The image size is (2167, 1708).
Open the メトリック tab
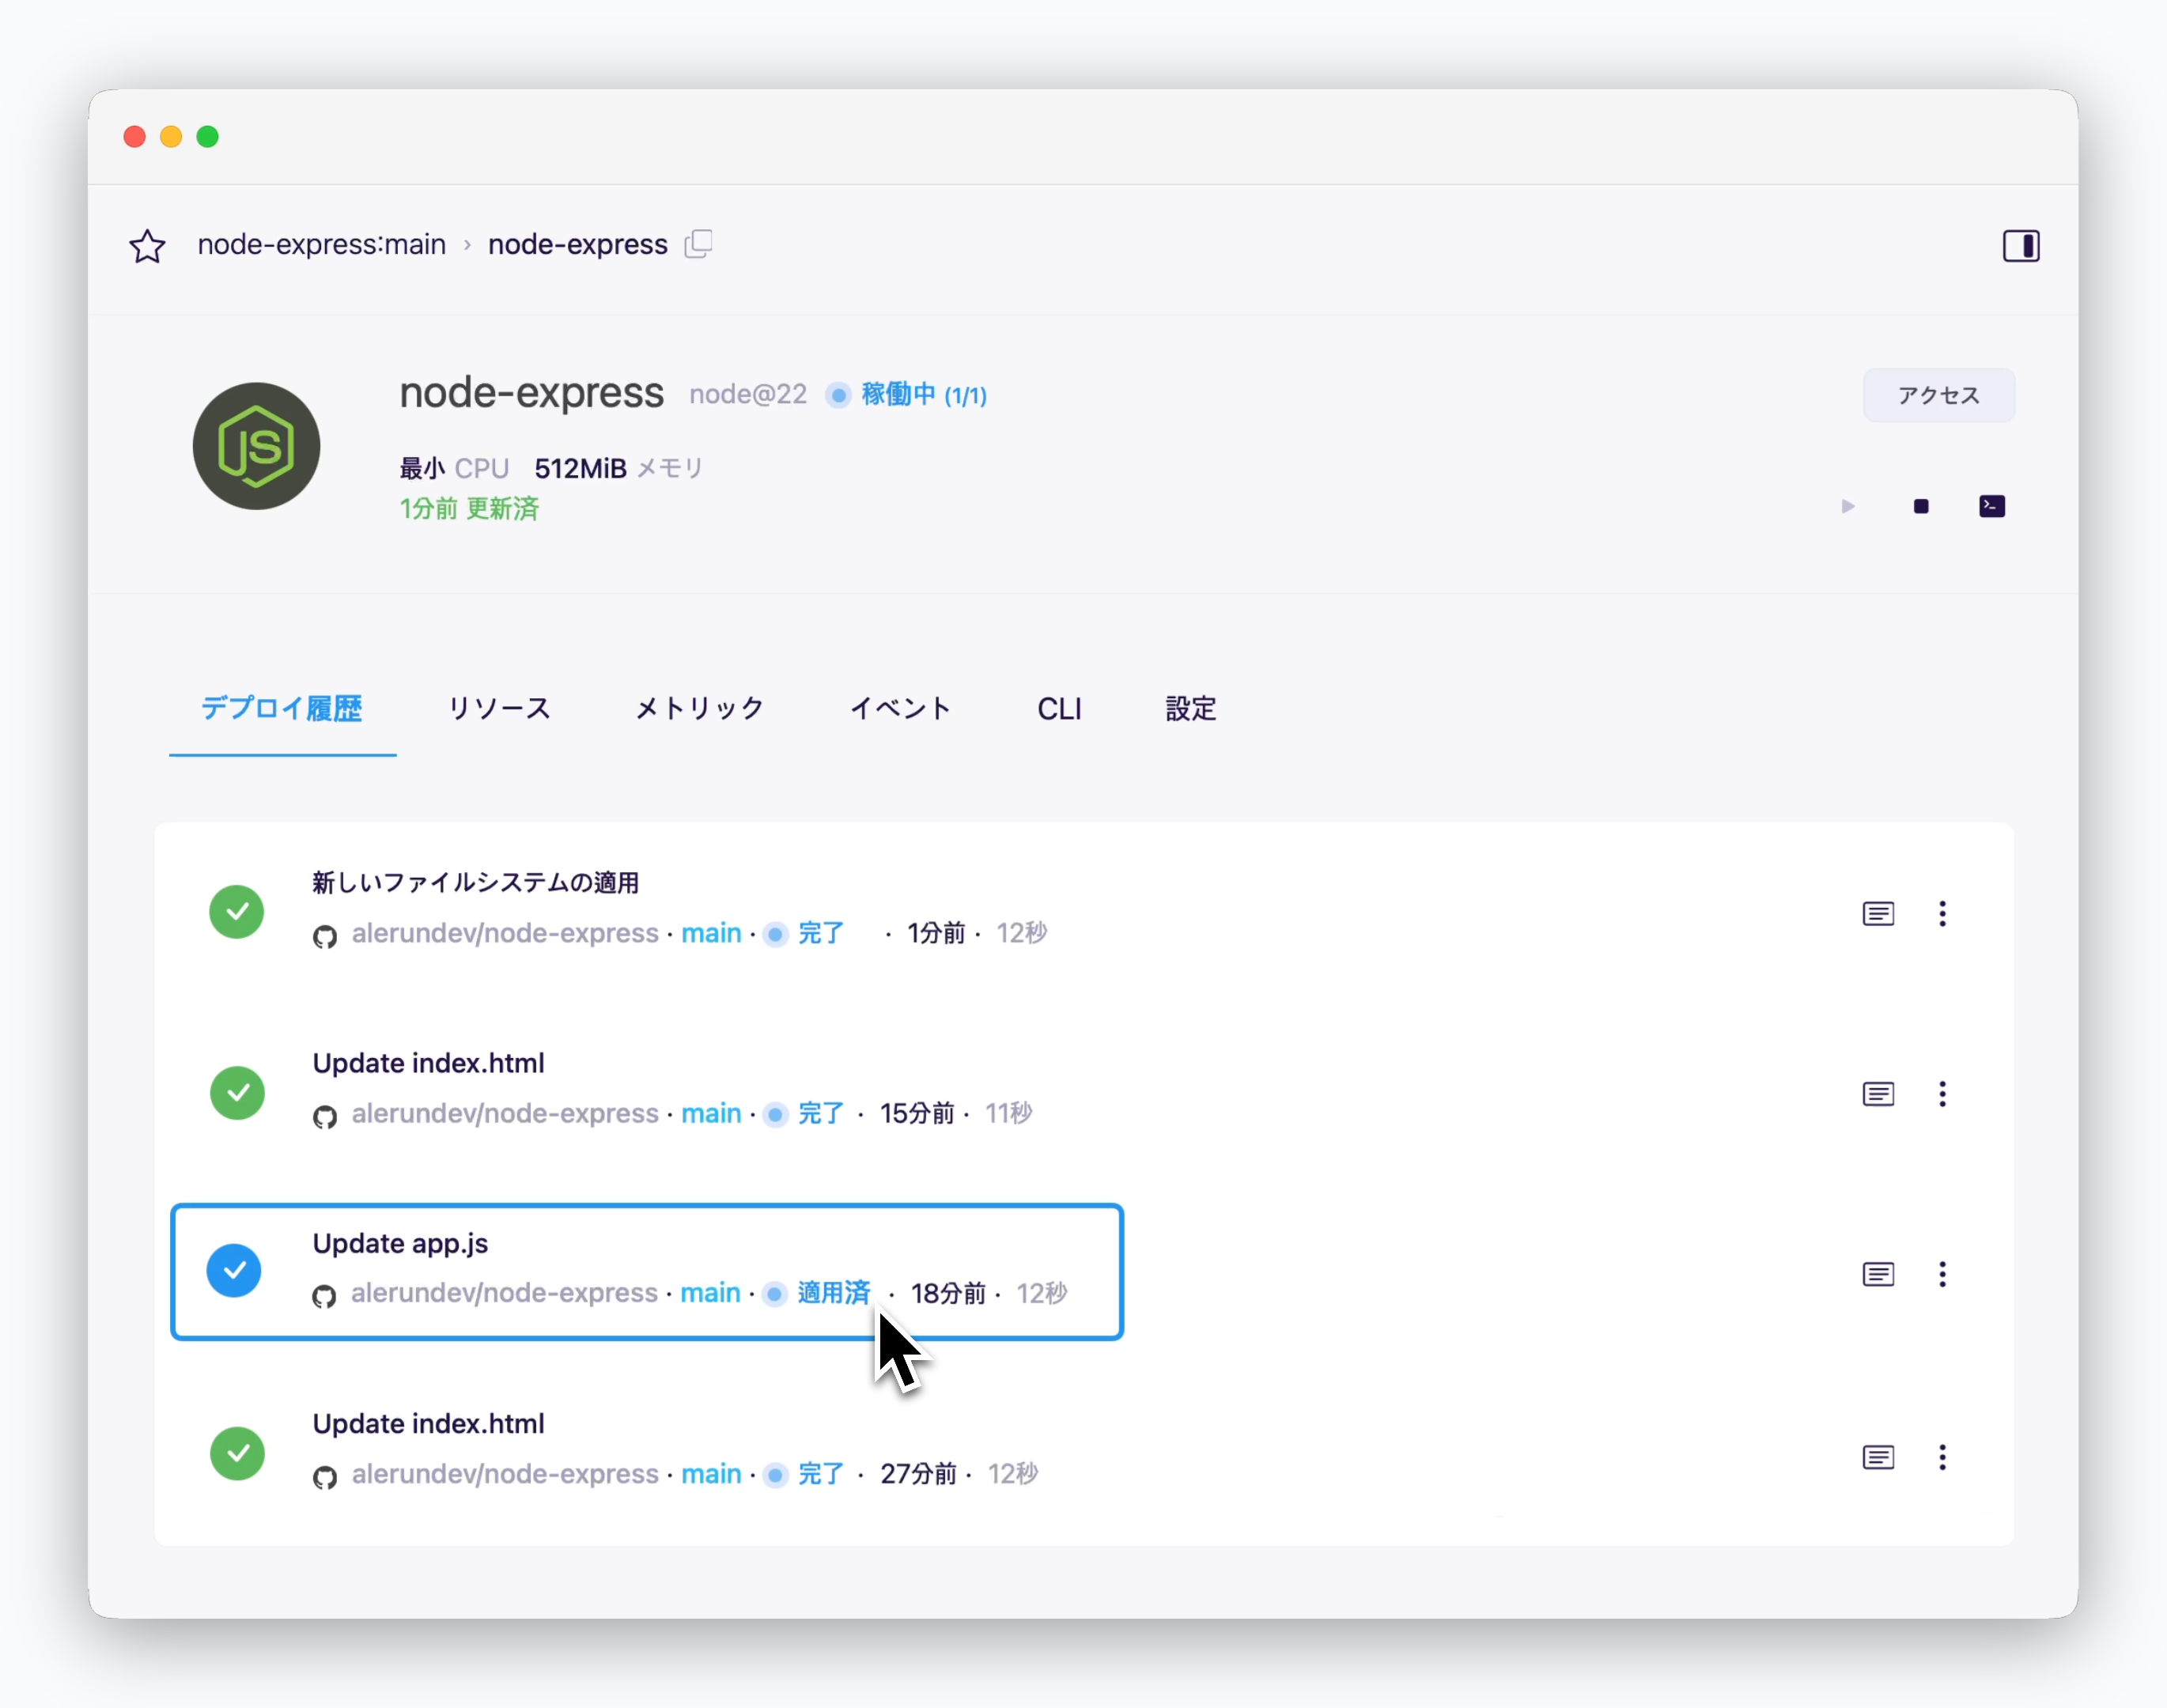point(700,709)
